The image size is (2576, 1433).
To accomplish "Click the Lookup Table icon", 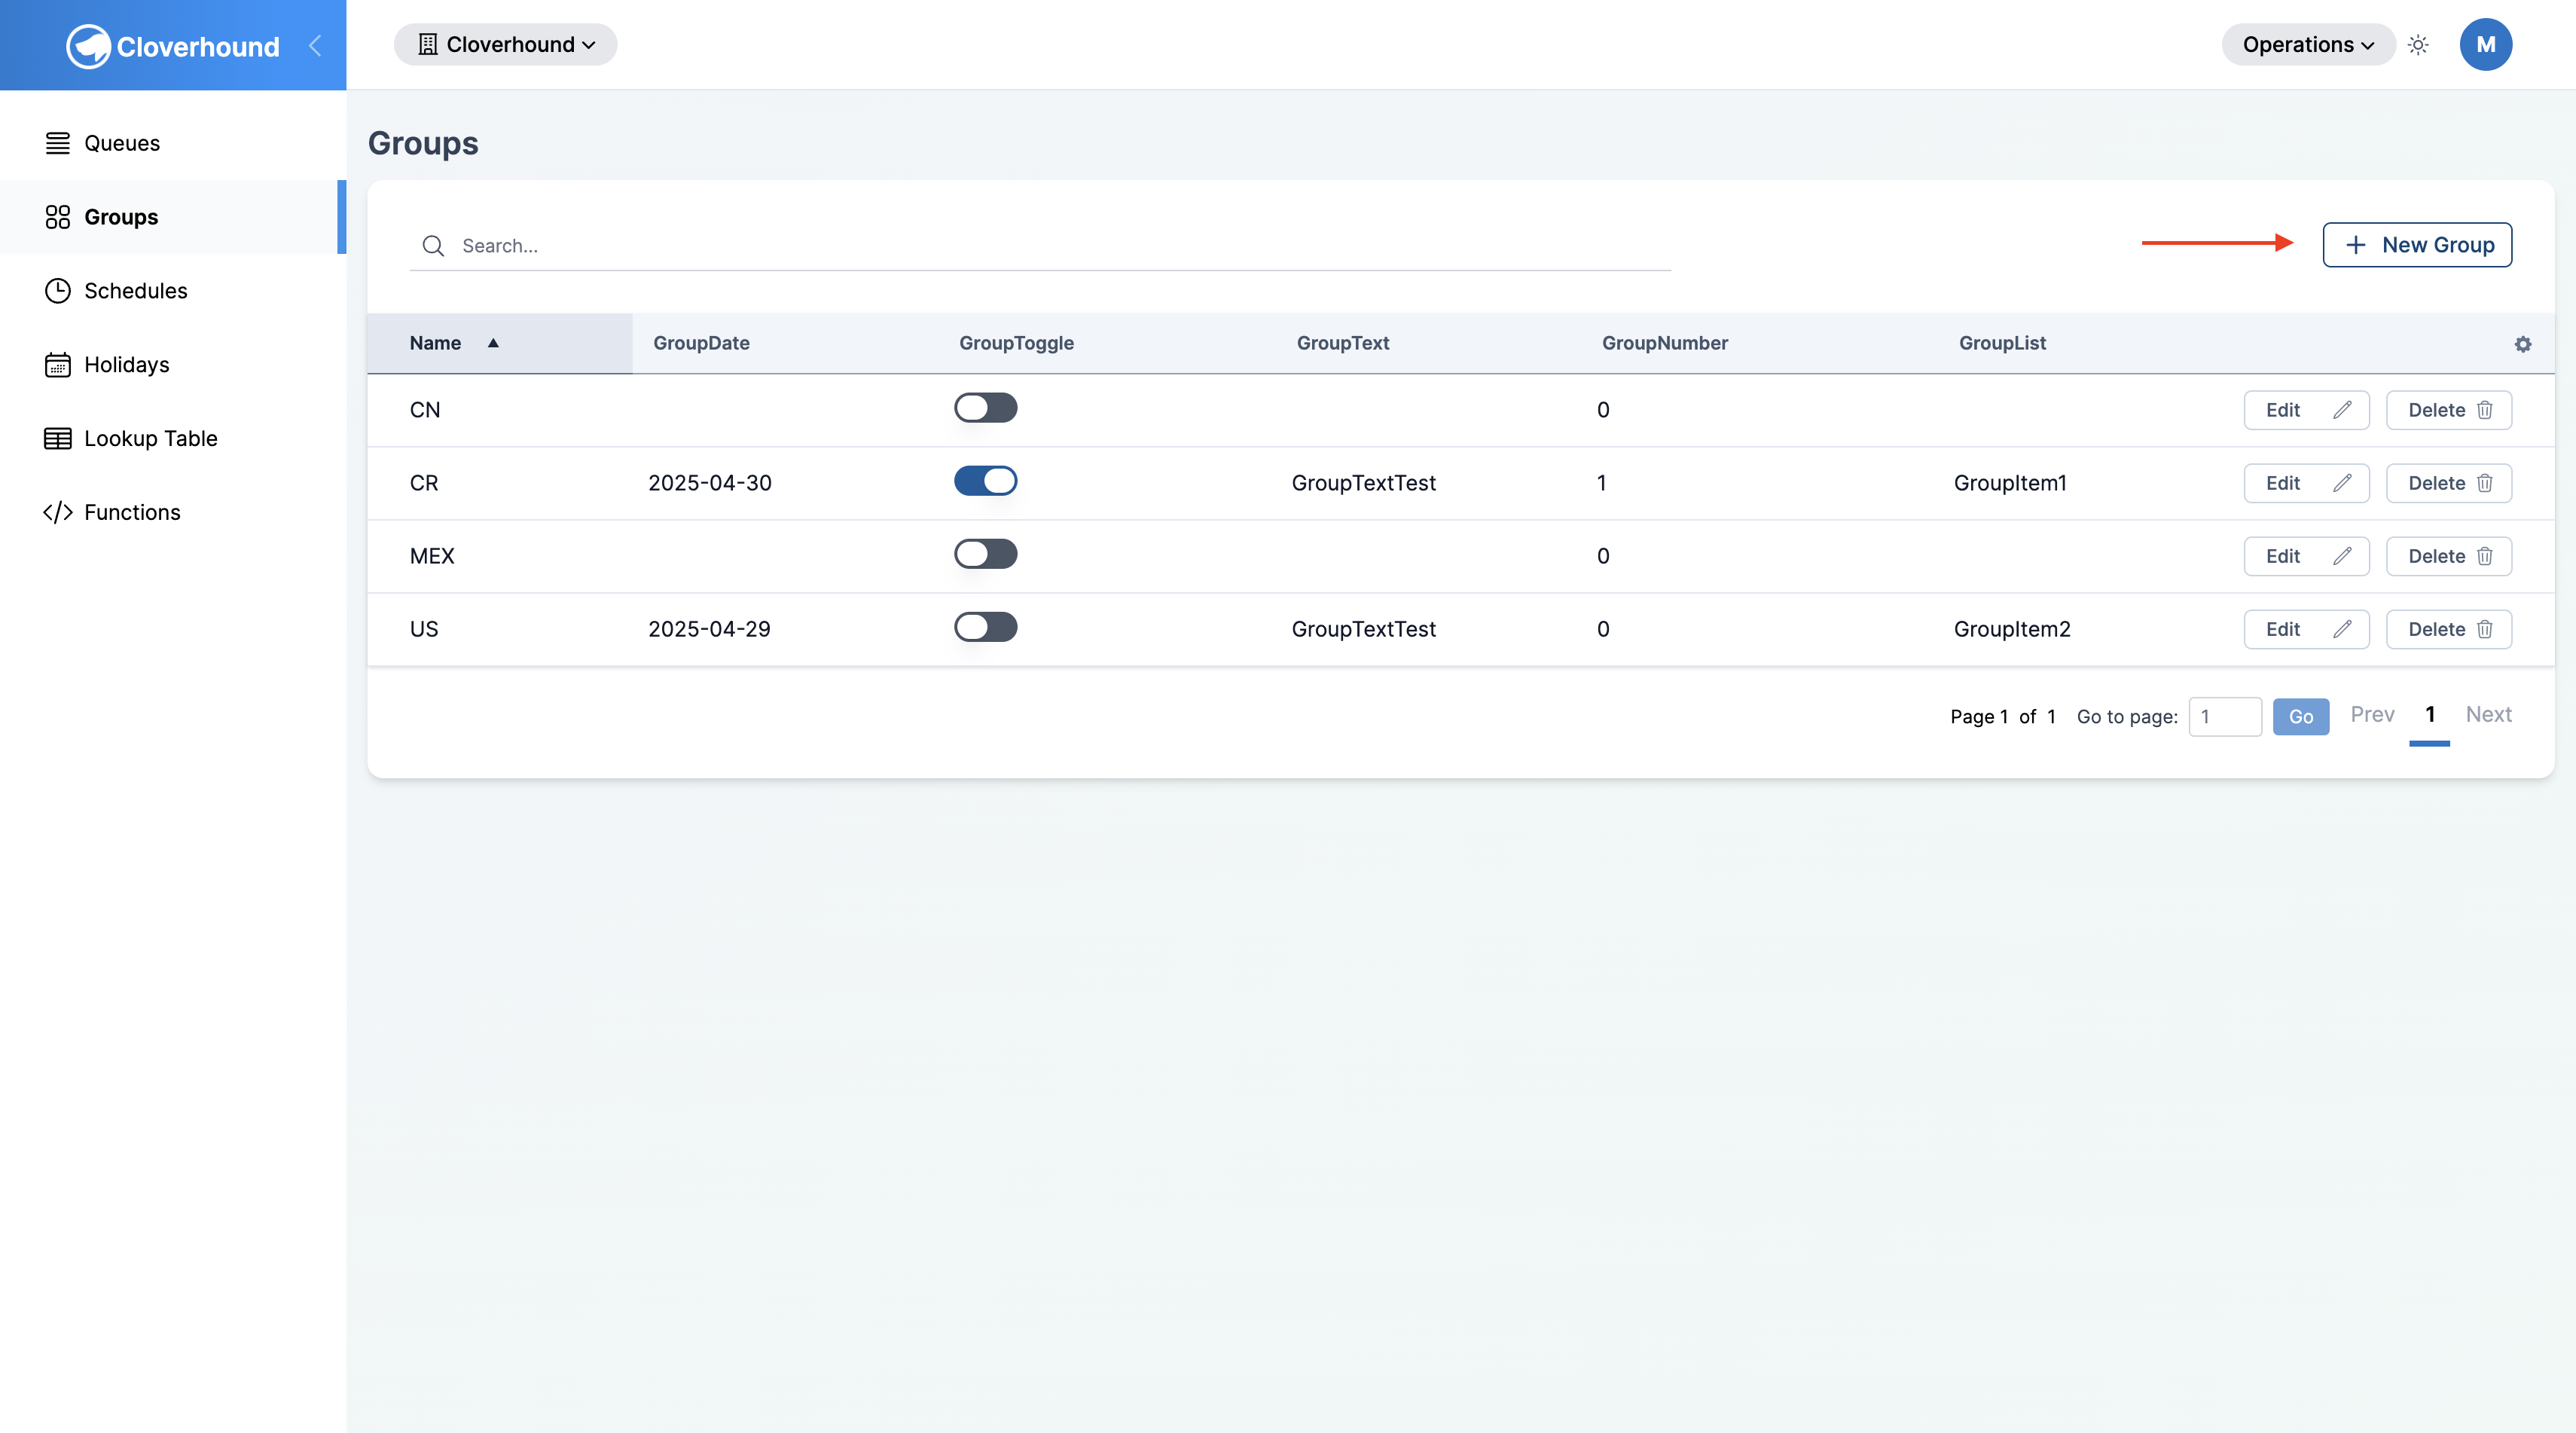I will pos(58,438).
